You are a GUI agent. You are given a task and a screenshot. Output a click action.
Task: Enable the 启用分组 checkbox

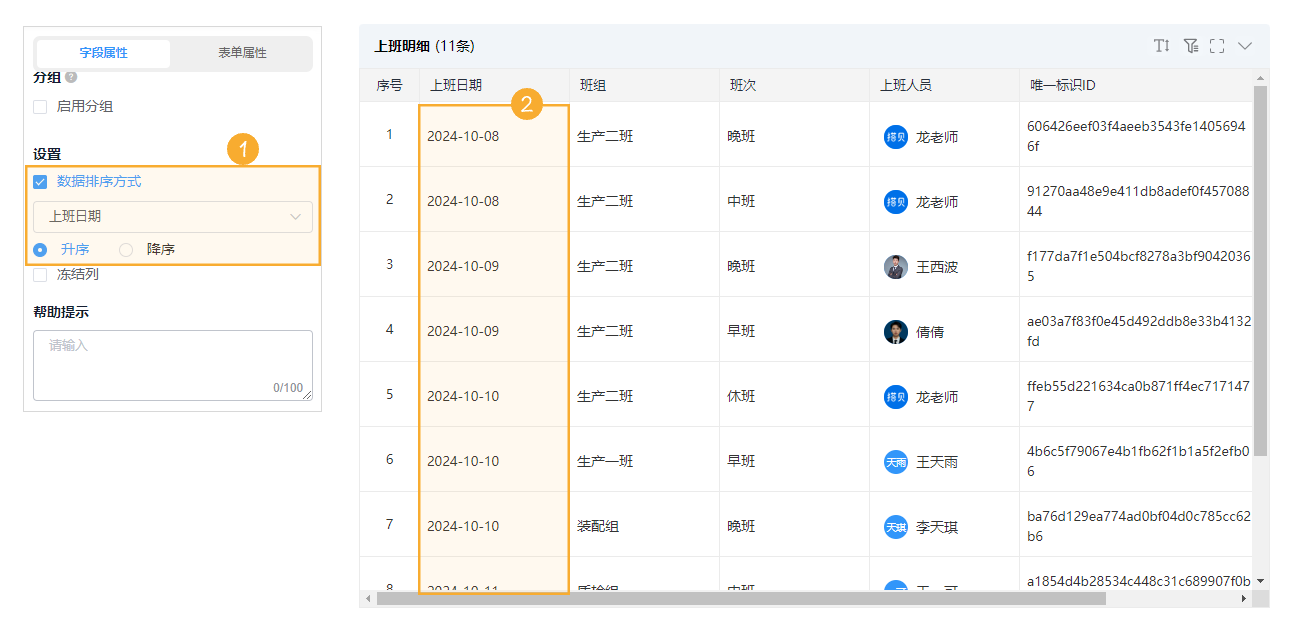click(x=41, y=106)
